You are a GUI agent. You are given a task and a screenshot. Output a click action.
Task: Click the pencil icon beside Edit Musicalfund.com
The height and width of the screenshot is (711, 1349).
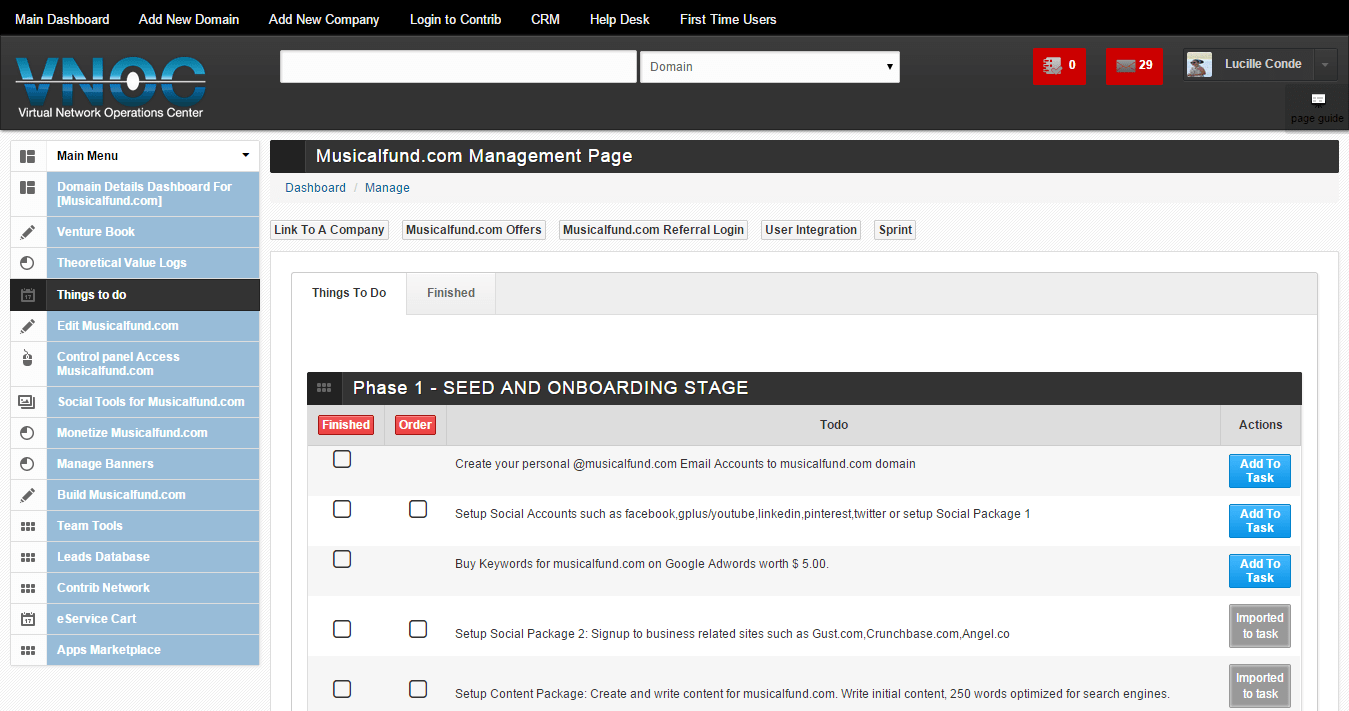point(28,326)
